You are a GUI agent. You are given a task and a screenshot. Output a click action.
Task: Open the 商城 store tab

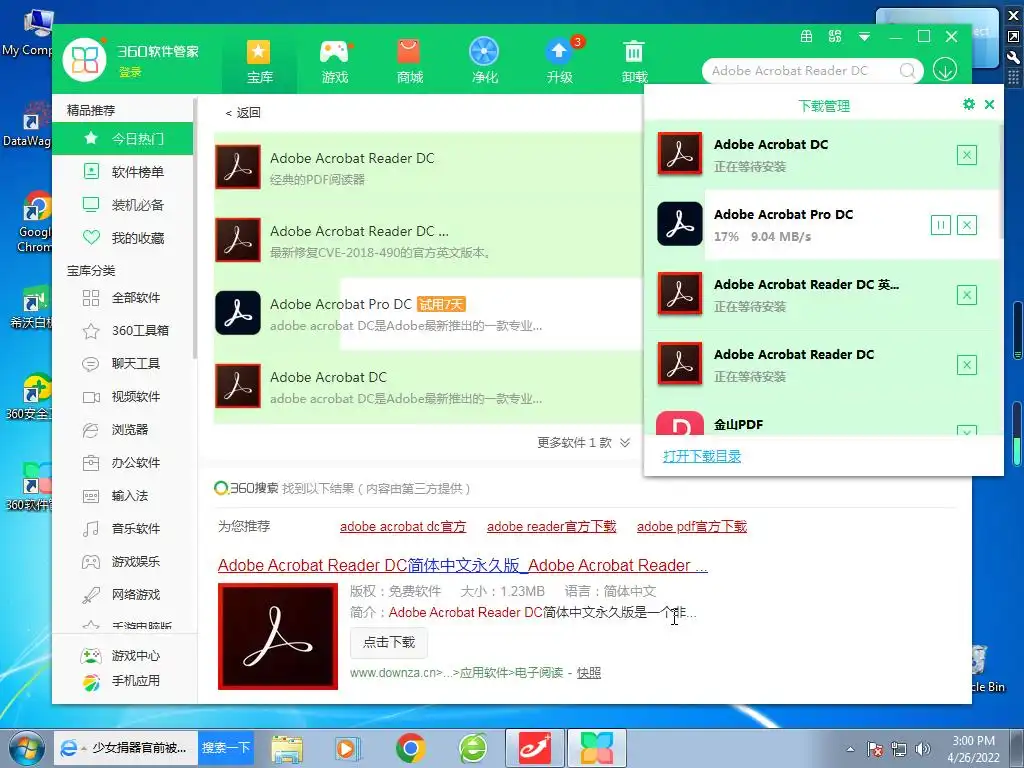point(409,61)
